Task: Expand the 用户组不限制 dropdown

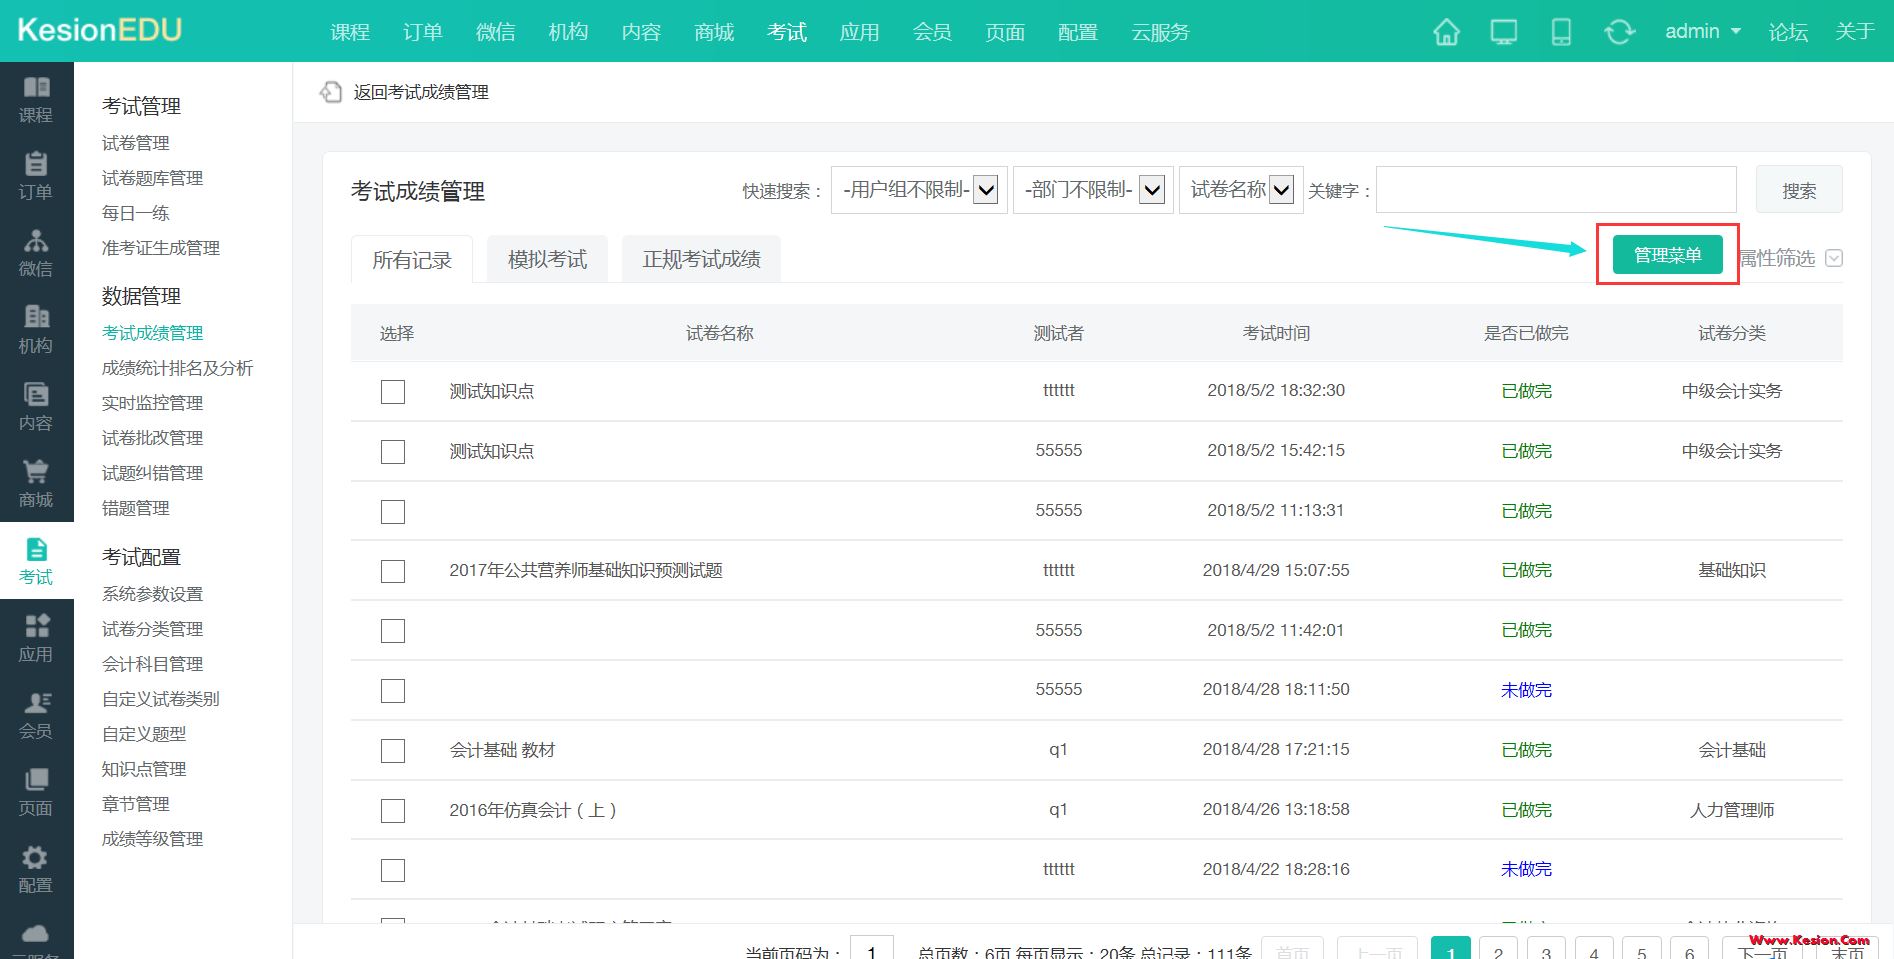Action: pos(918,190)
